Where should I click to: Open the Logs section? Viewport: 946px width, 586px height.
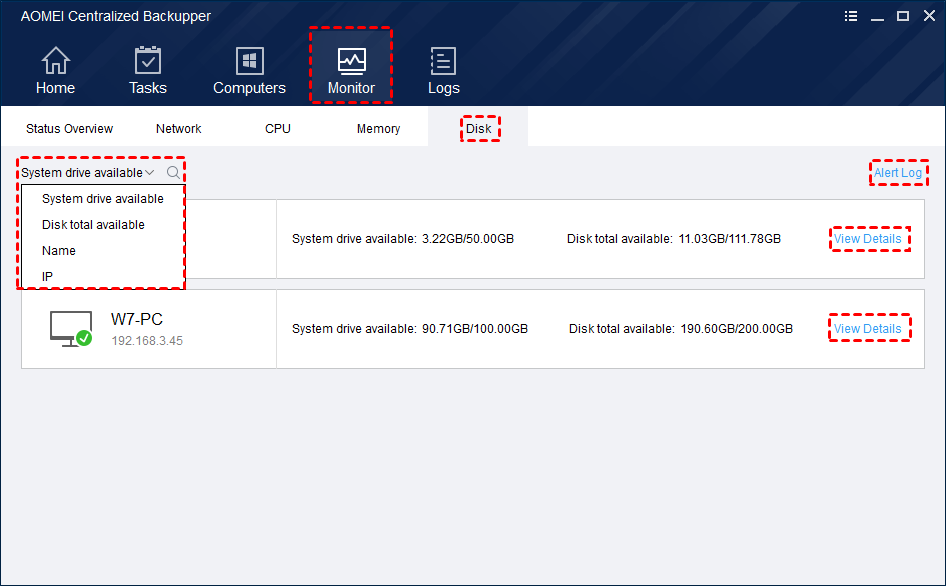click(443, 71)
